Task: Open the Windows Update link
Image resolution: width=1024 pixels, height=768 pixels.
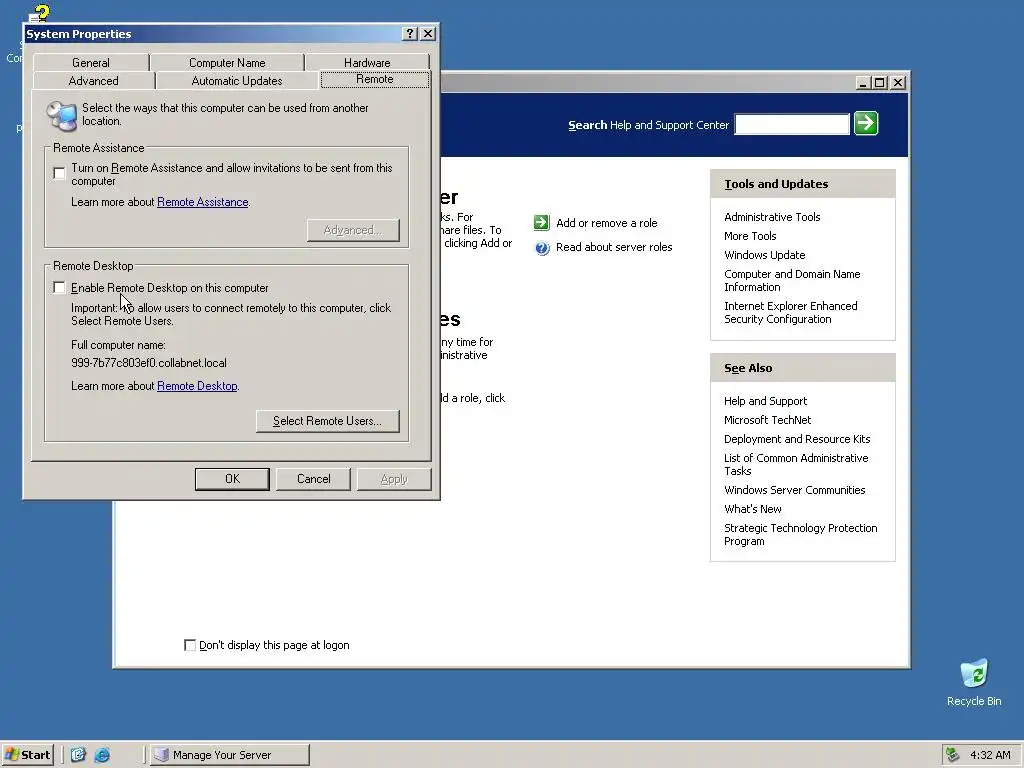Action: (765, 255)
